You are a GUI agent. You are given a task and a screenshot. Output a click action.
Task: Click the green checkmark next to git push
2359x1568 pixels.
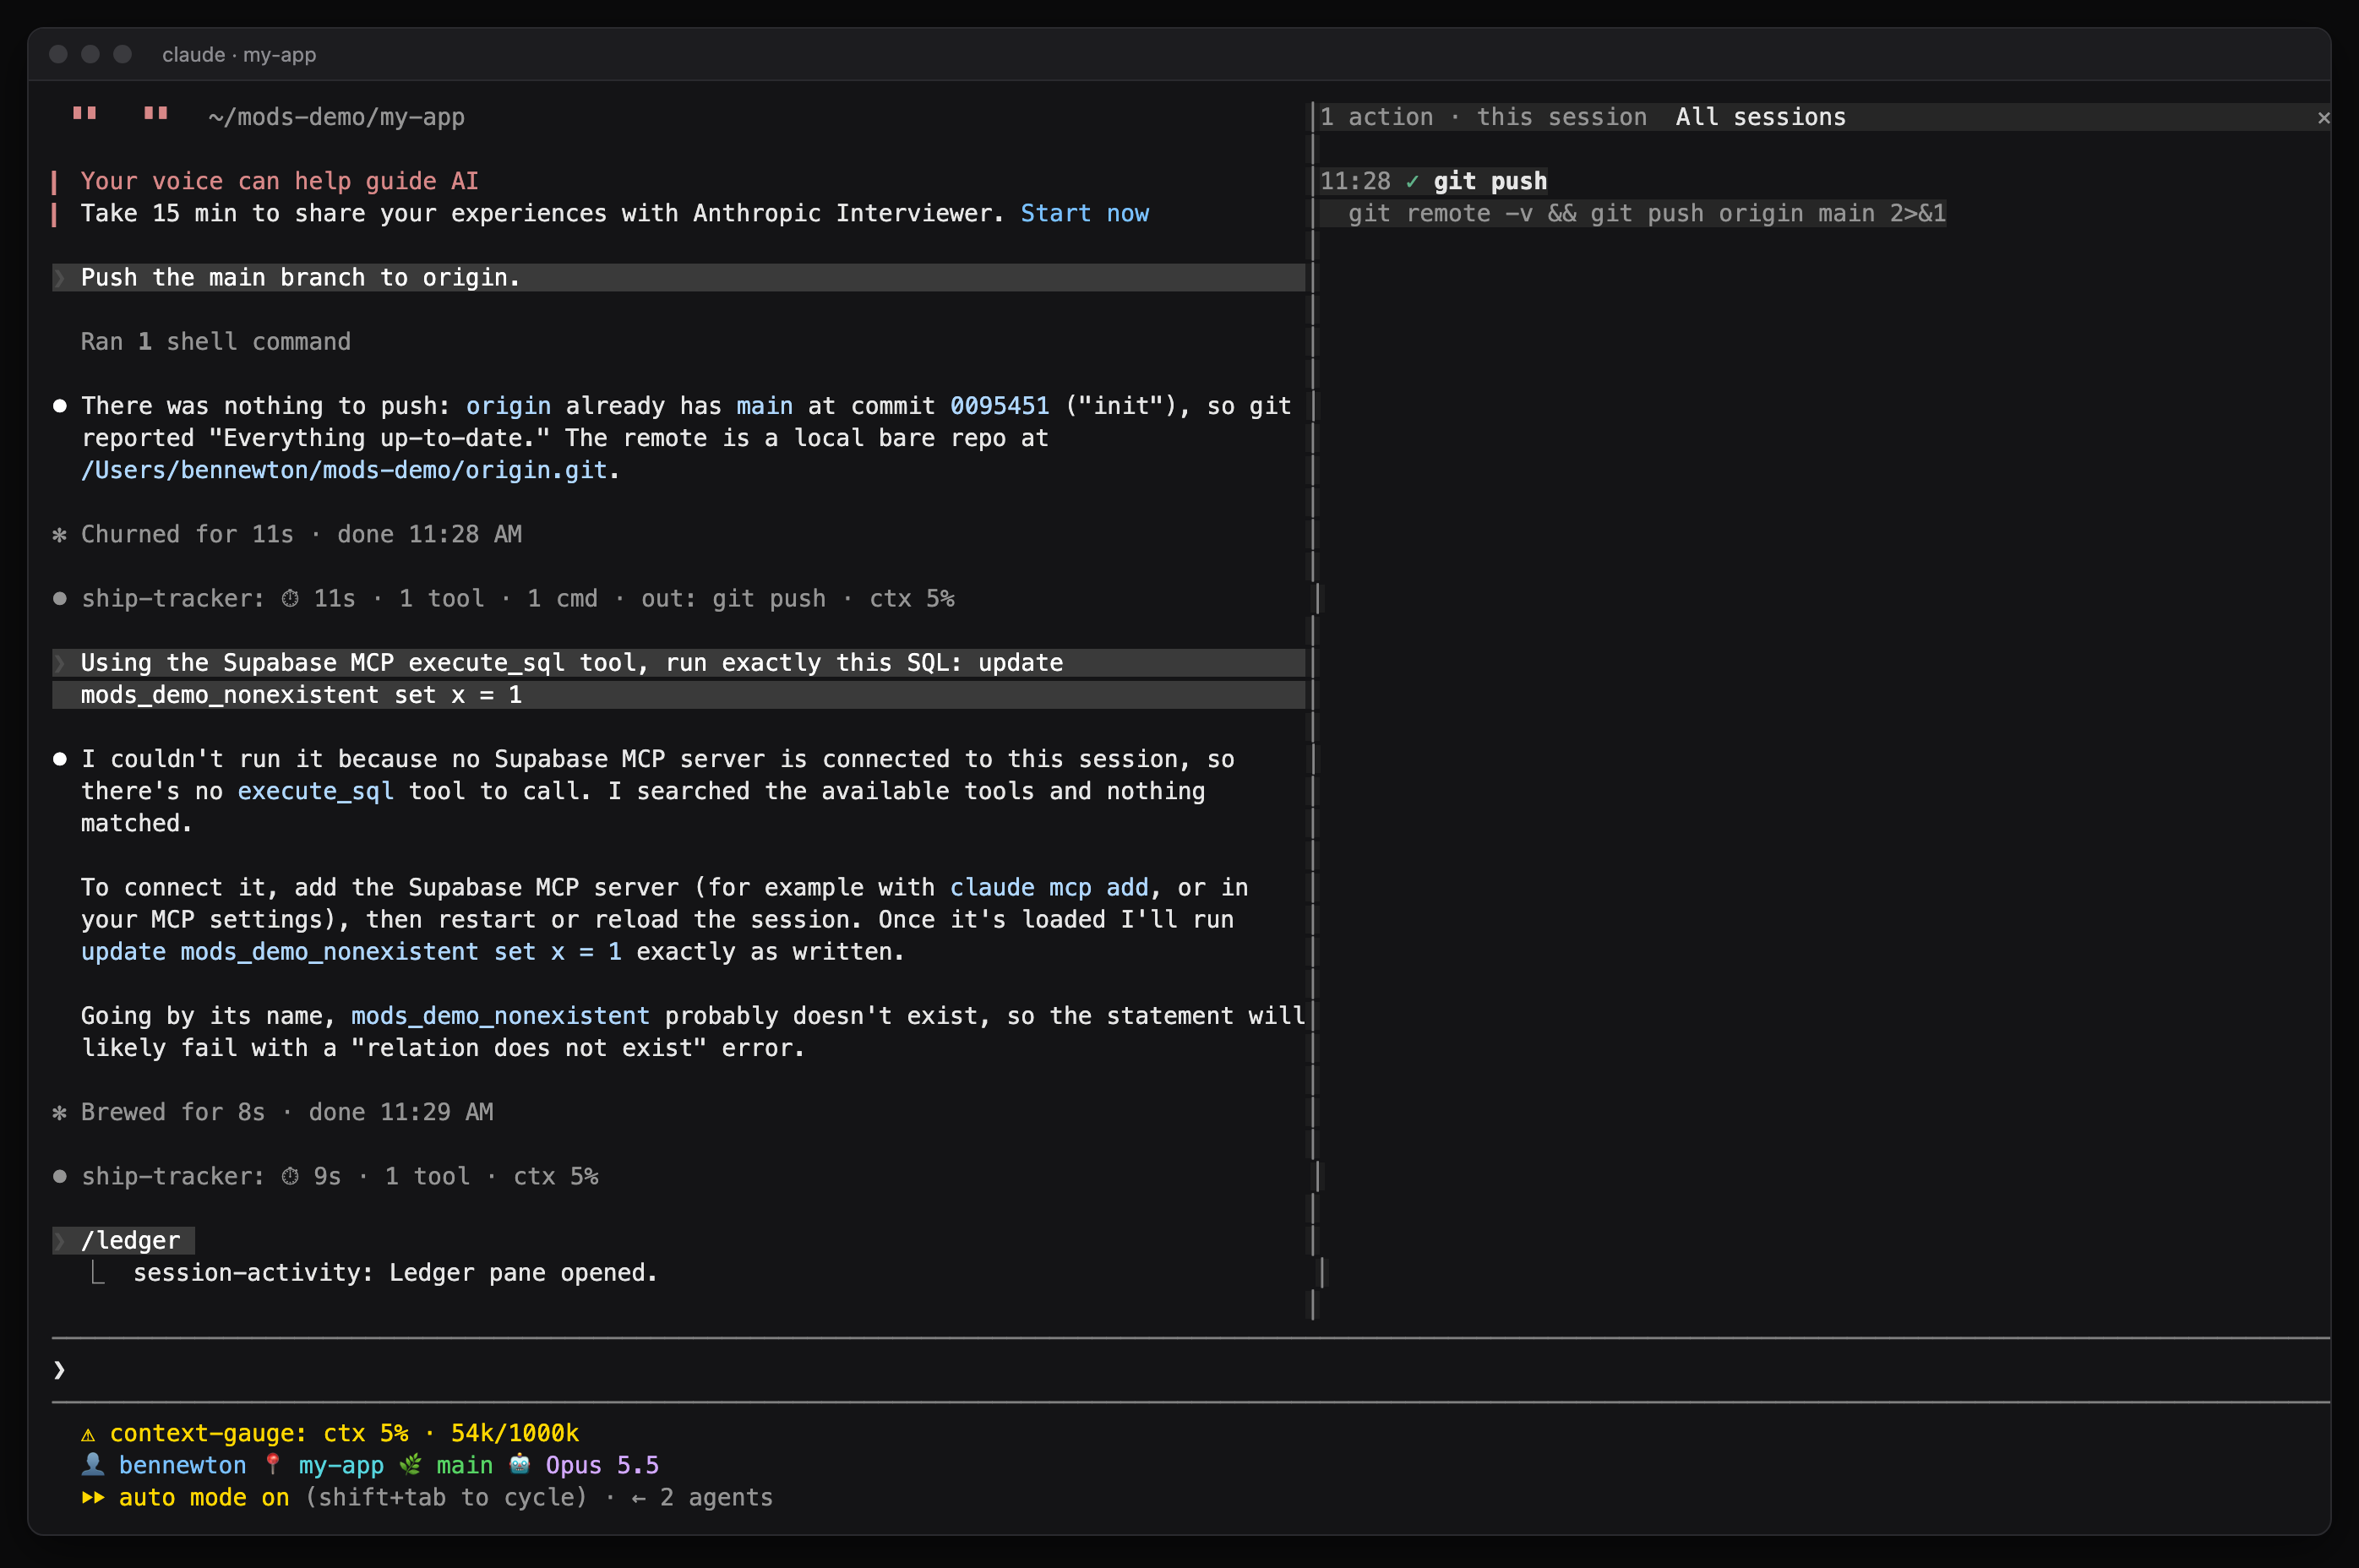pyautogui.click(x=1412, y=181)
